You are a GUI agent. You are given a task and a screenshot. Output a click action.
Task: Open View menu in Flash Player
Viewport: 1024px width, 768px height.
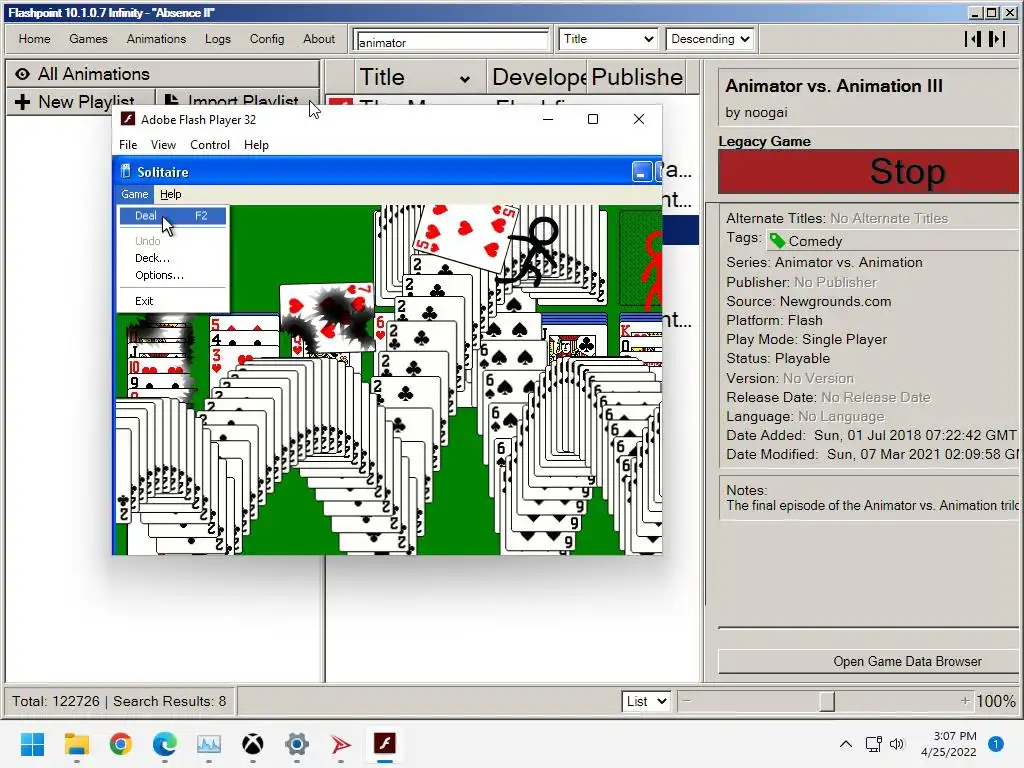163,145
